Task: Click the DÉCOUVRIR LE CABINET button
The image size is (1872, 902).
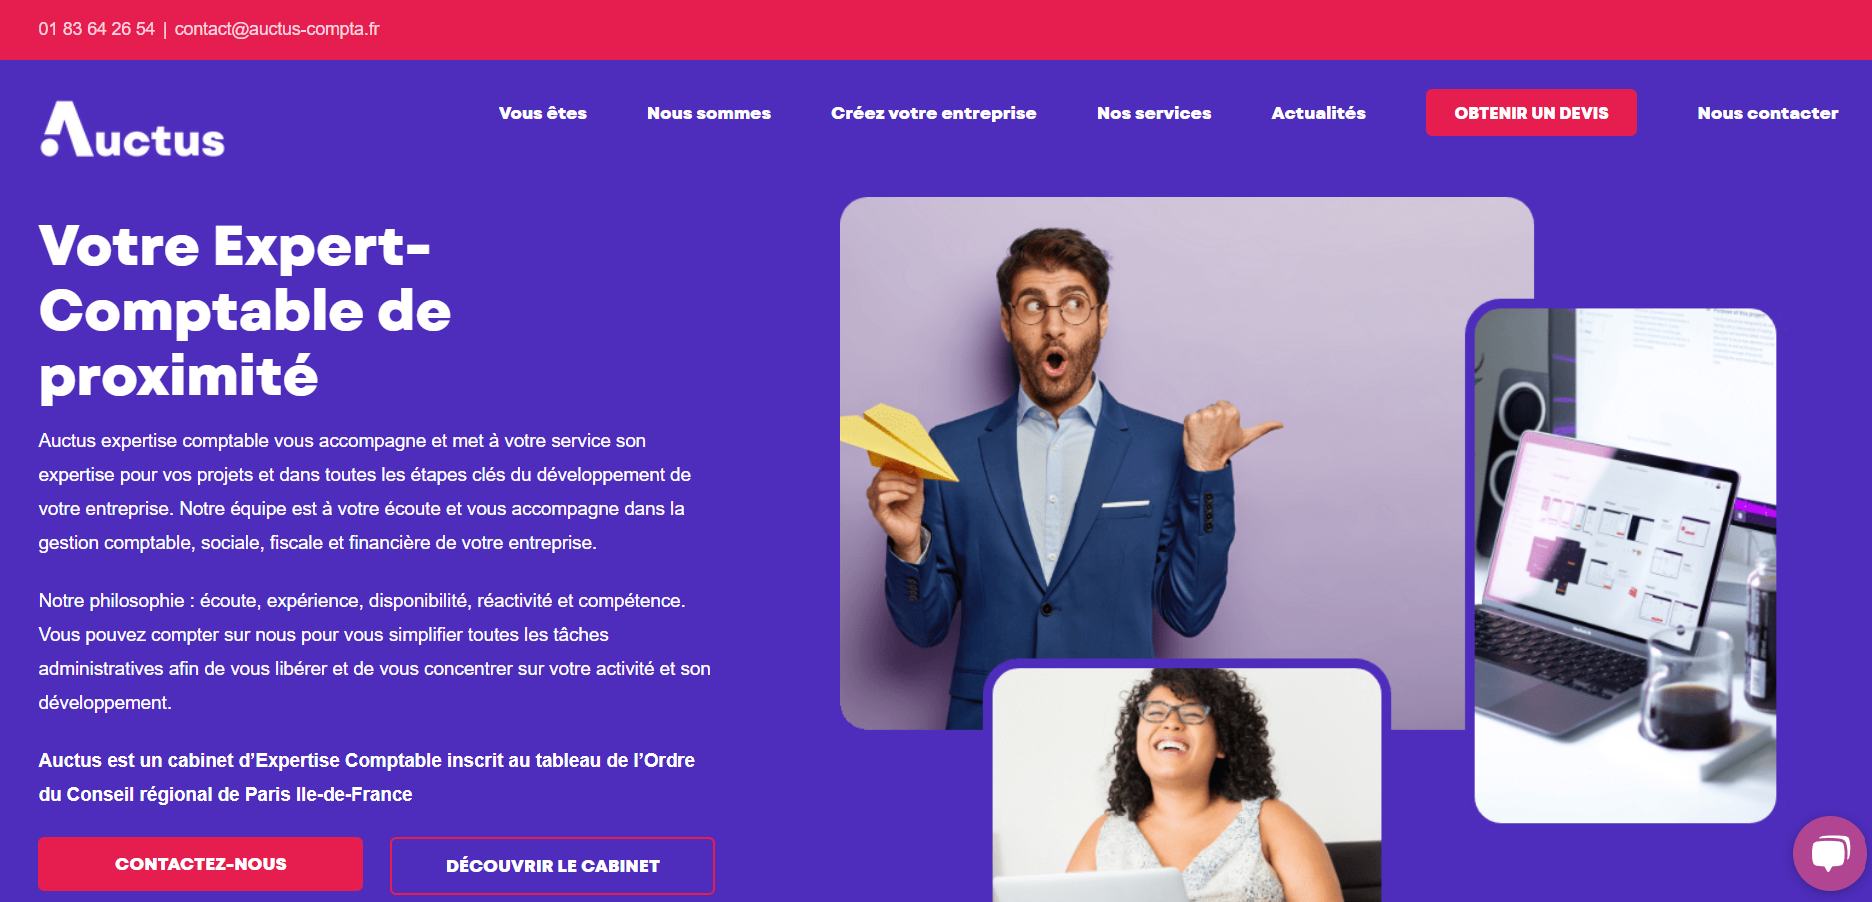Action: coord(552,865)
